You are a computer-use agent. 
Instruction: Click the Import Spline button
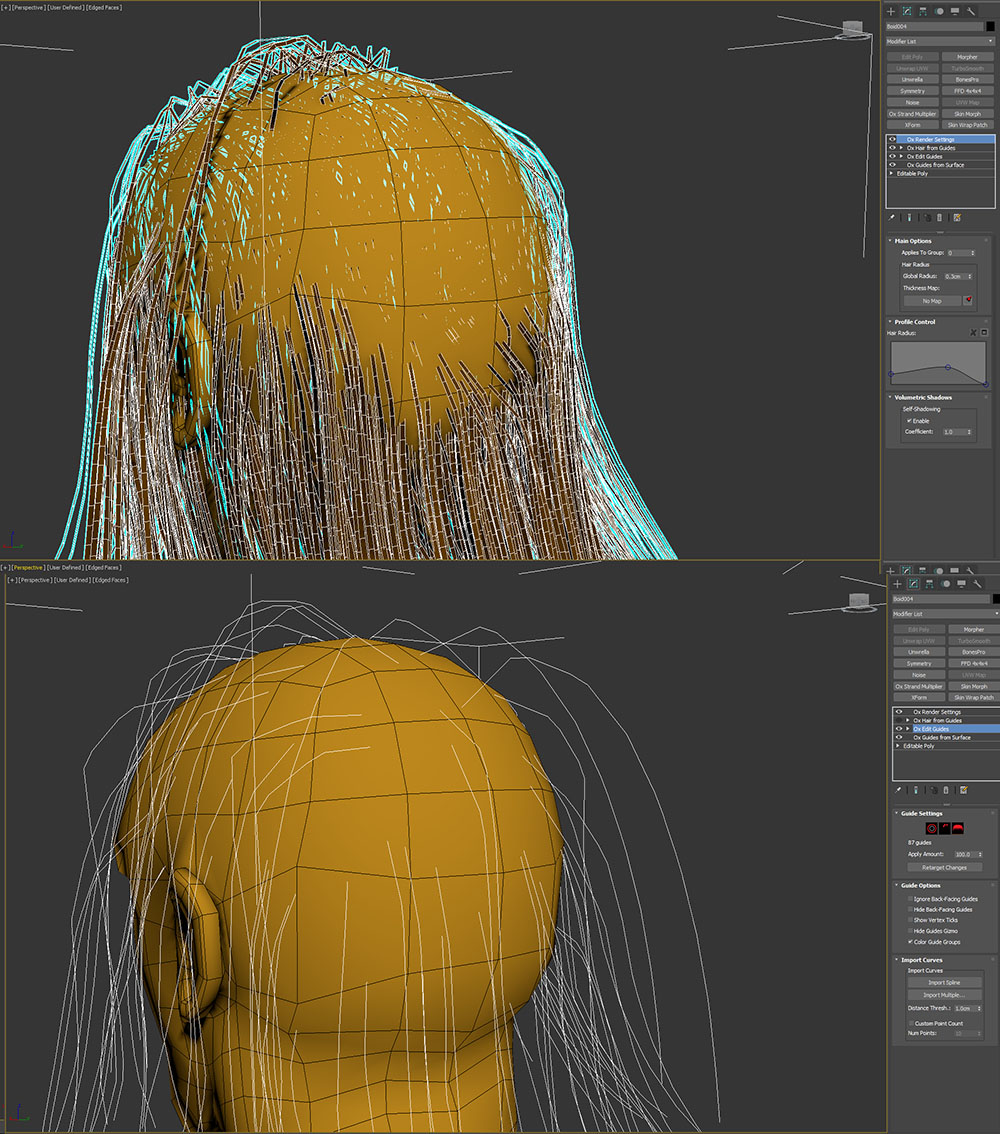tap(943, 982)
